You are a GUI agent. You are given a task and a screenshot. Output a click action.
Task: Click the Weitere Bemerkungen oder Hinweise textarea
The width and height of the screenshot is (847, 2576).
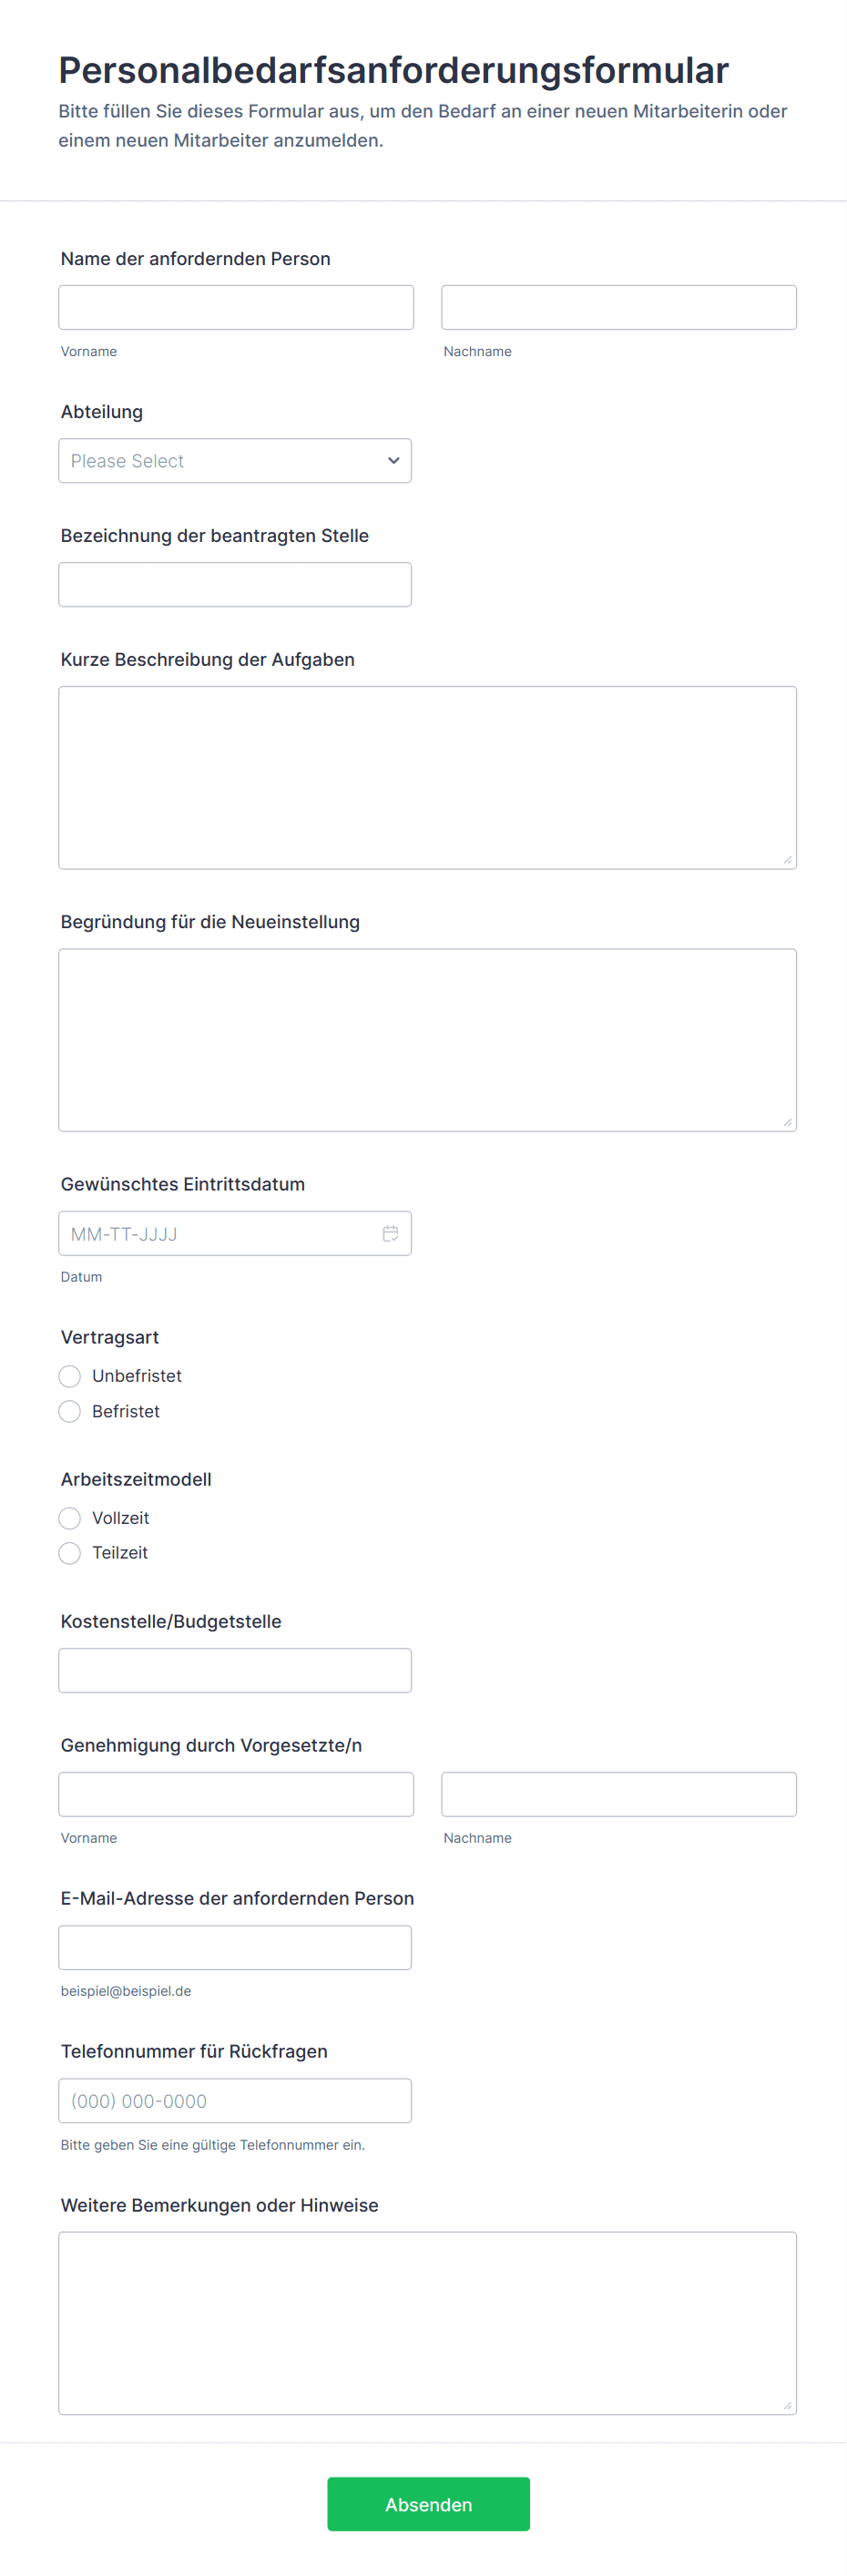pyautogui.click(x=427, y=2322)
